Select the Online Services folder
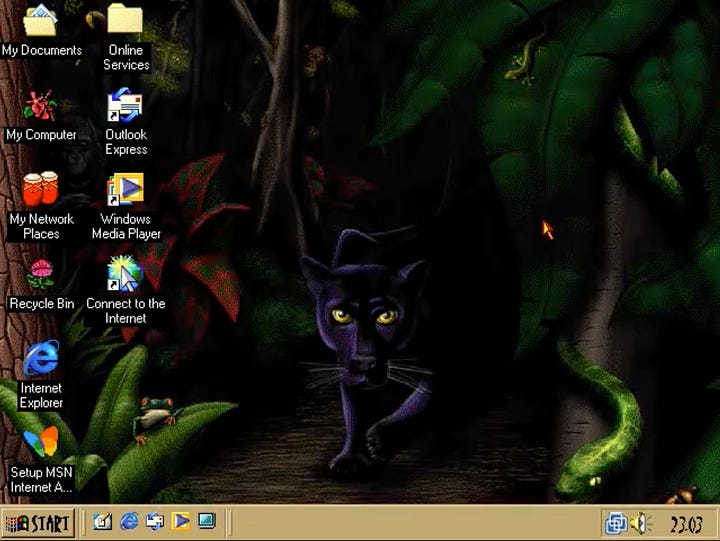Screen dimensions: 720x541 coord(125,18)
